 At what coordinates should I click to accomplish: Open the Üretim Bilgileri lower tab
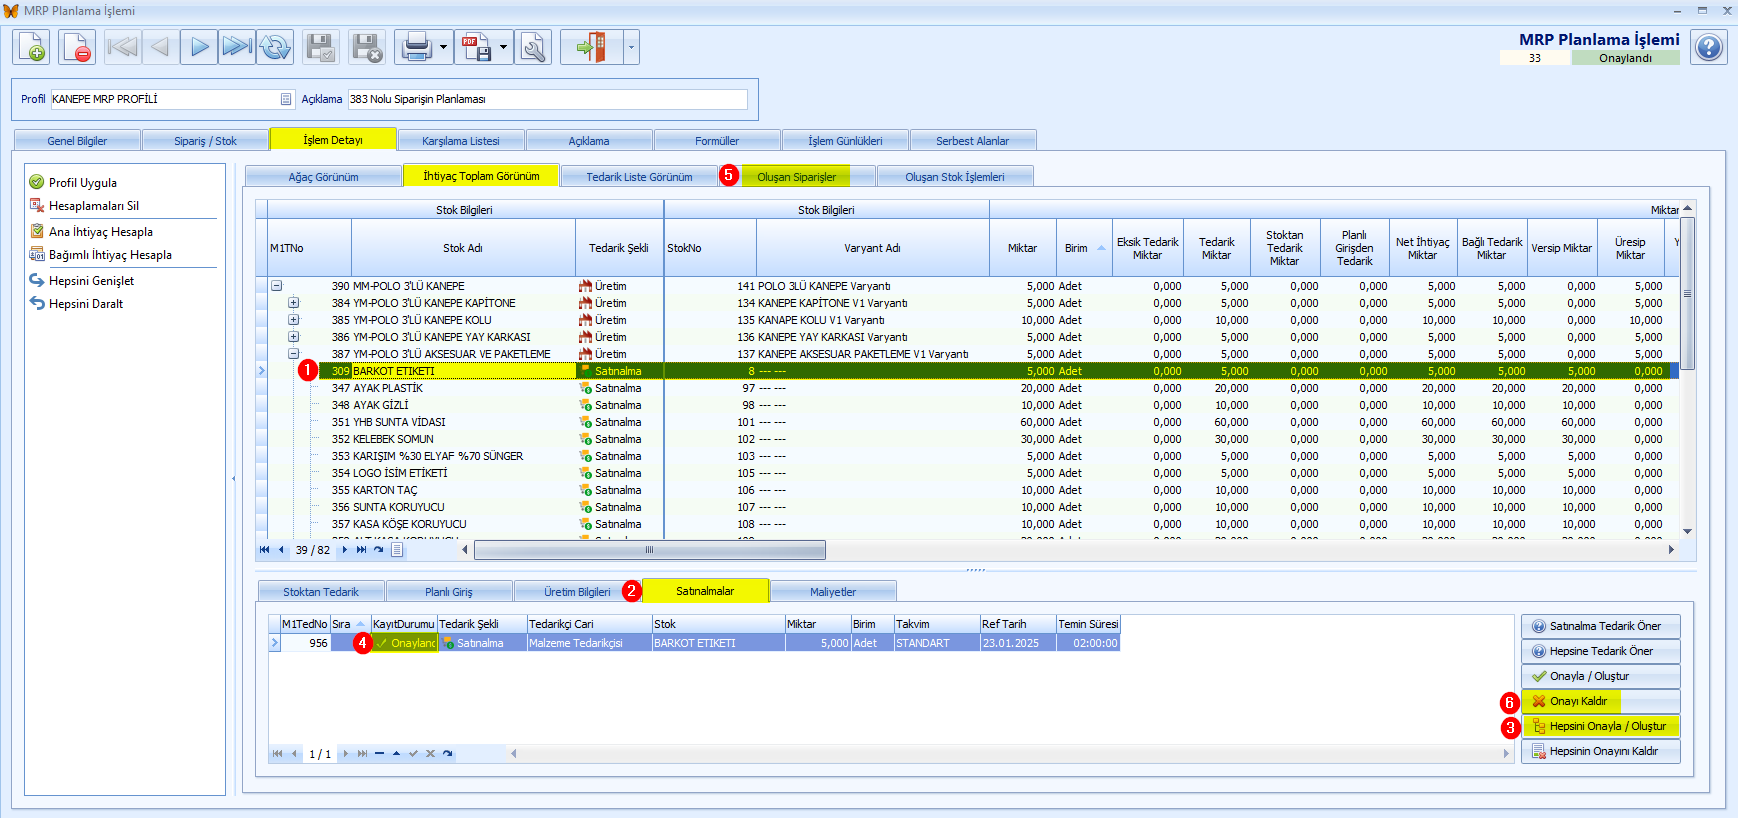(x=577, y=592)
